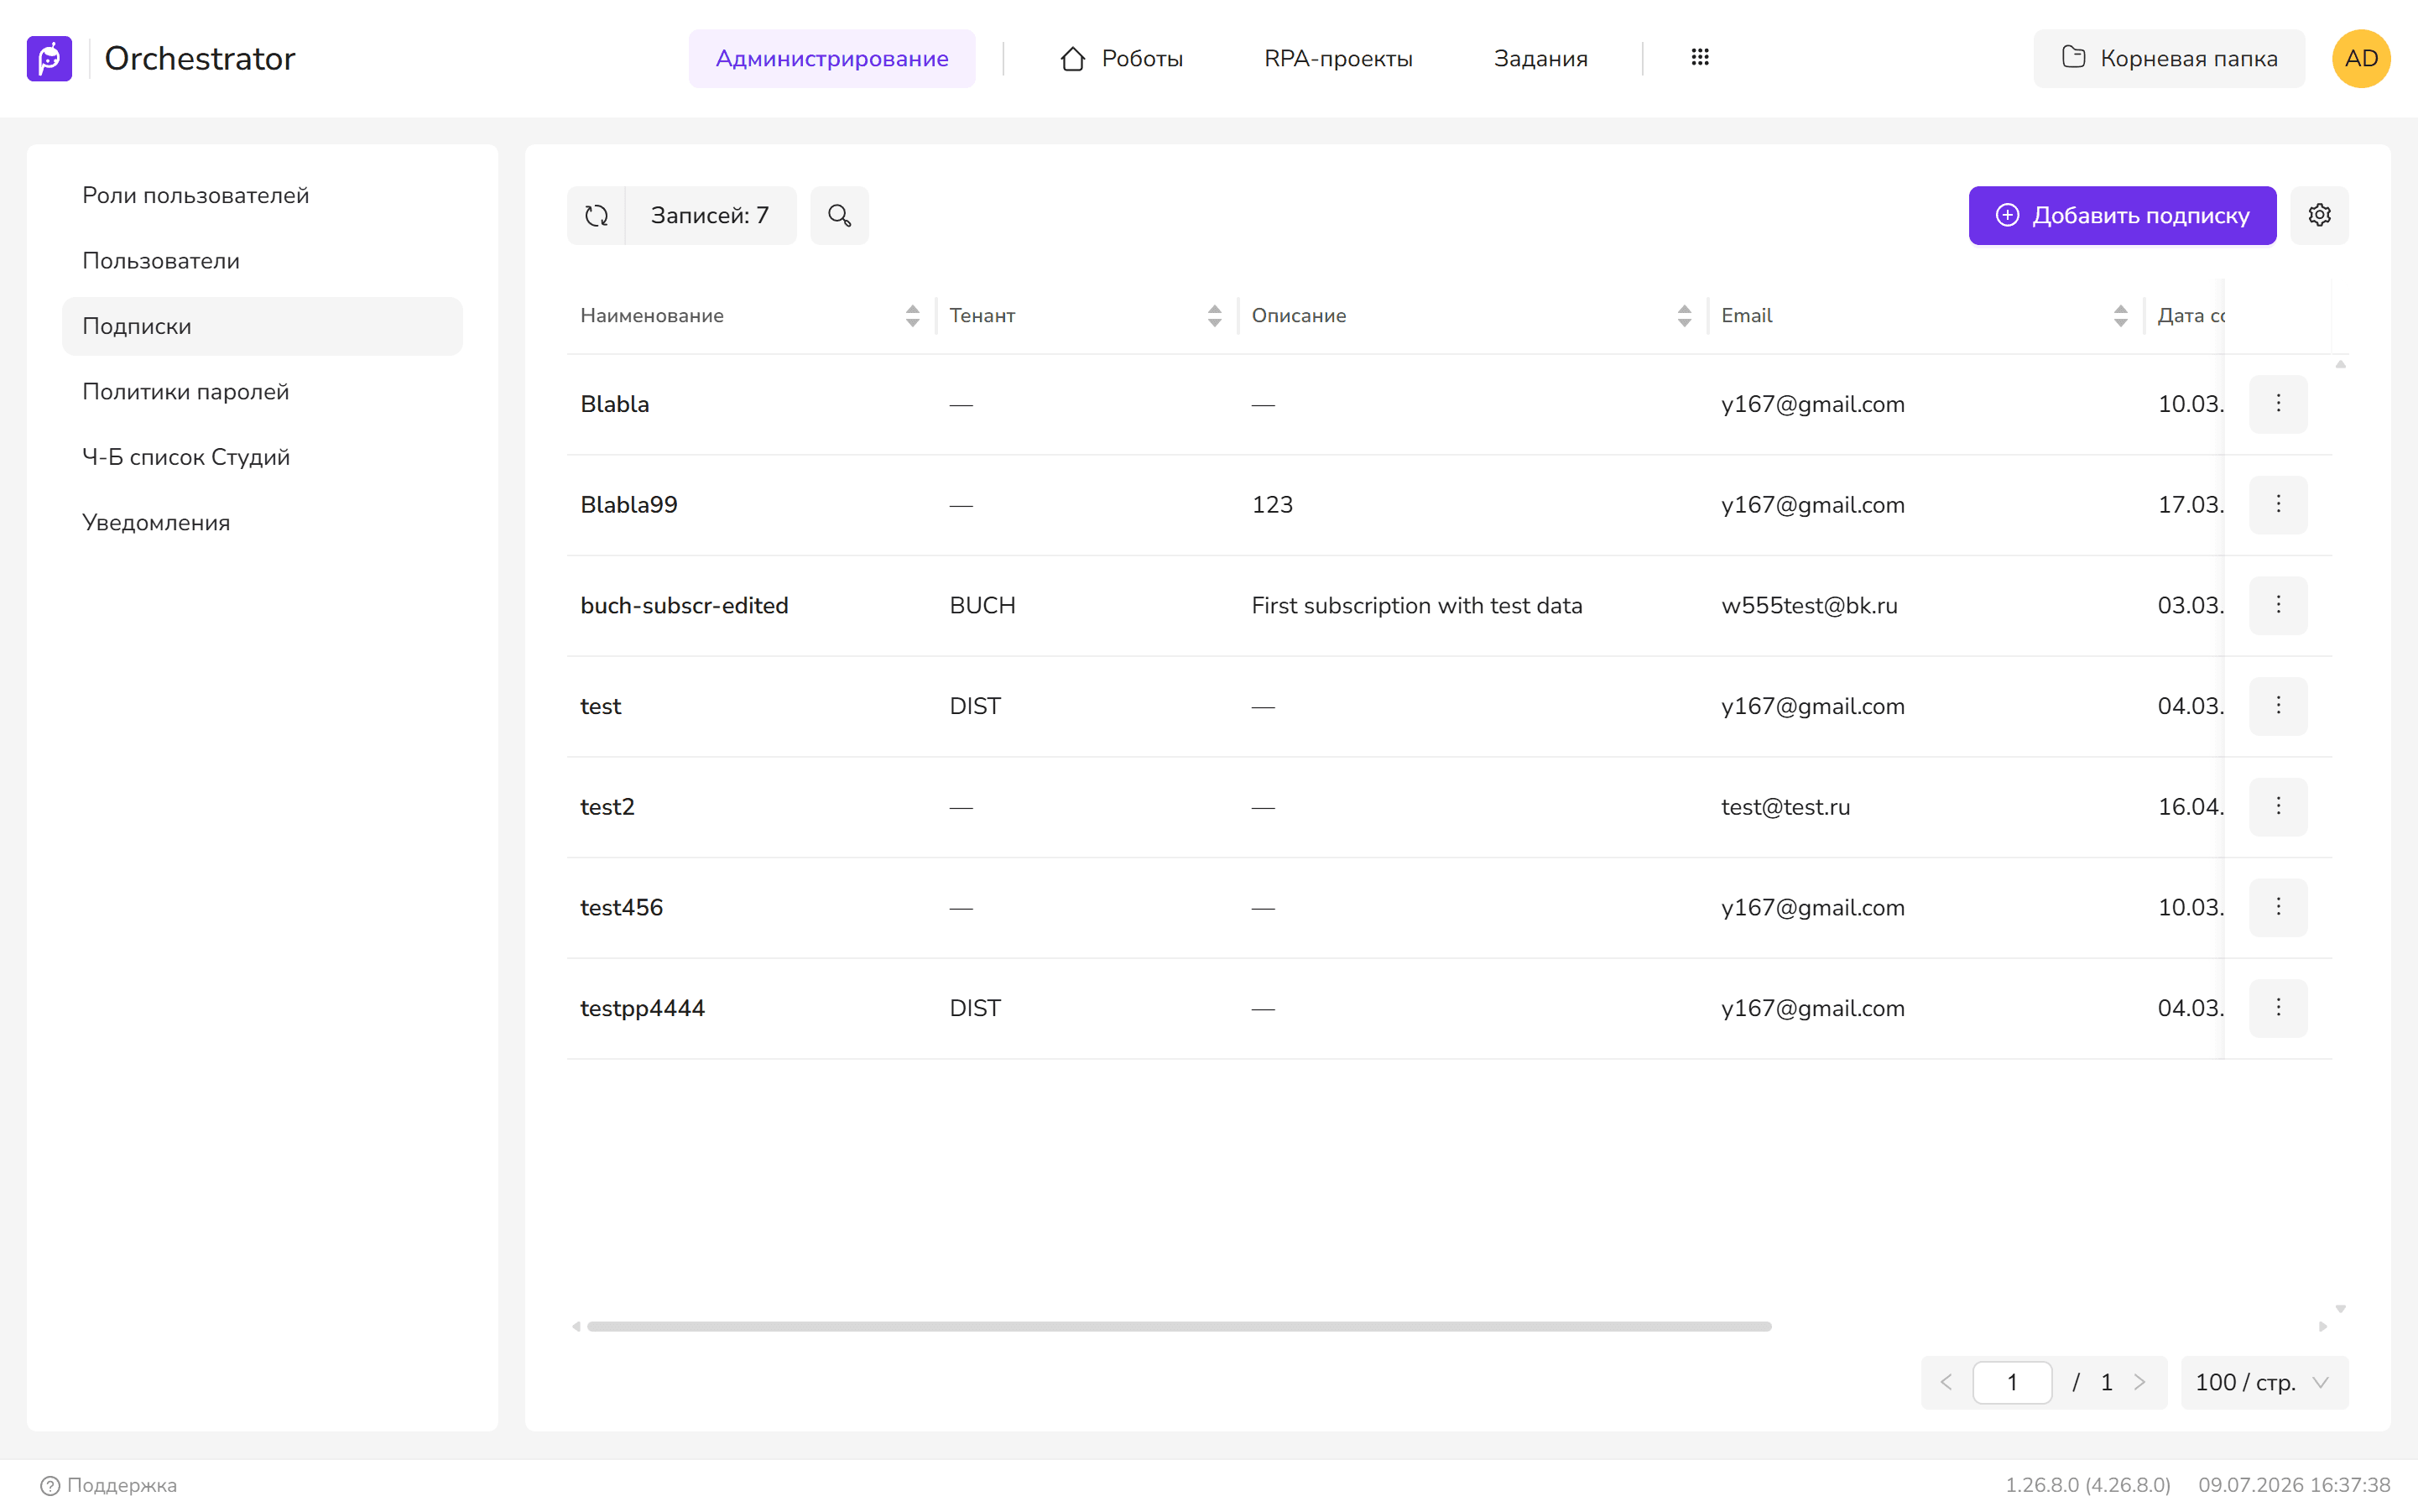Screen dimensions: 2418x1512
Task: Open Ч-Б список Студий in sidebar
Action: tap(262, 457)
